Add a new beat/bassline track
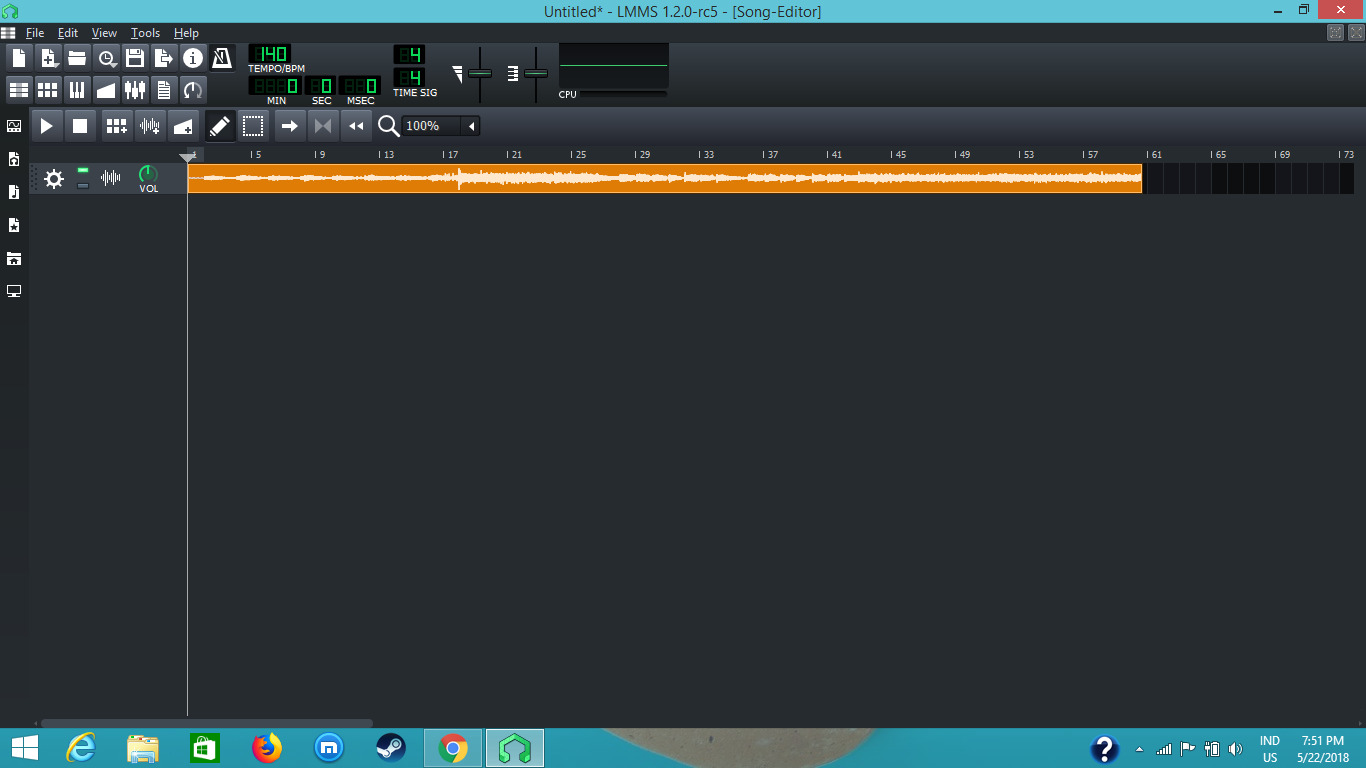The image size is (1366, 768). (117, 126)
